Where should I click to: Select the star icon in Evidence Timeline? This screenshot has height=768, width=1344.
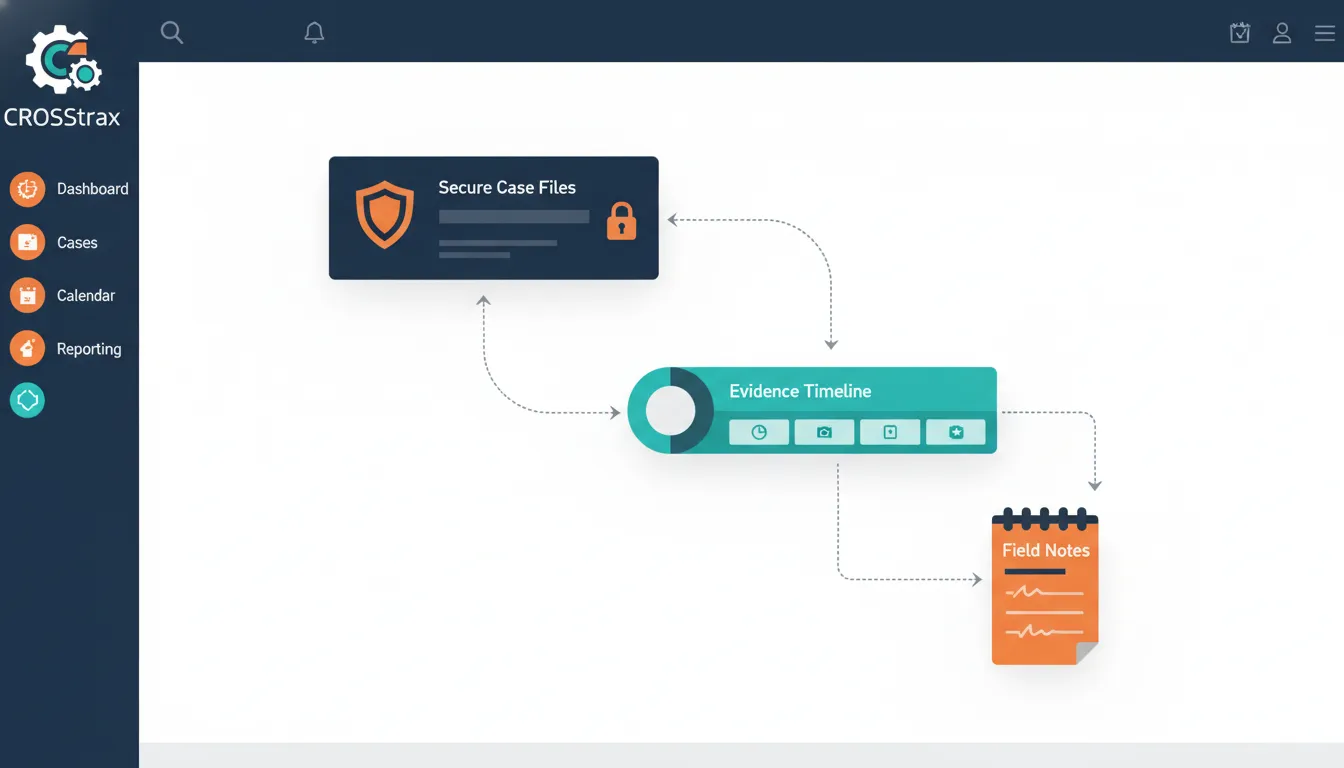pyautogui.click(x=956, y=432)
